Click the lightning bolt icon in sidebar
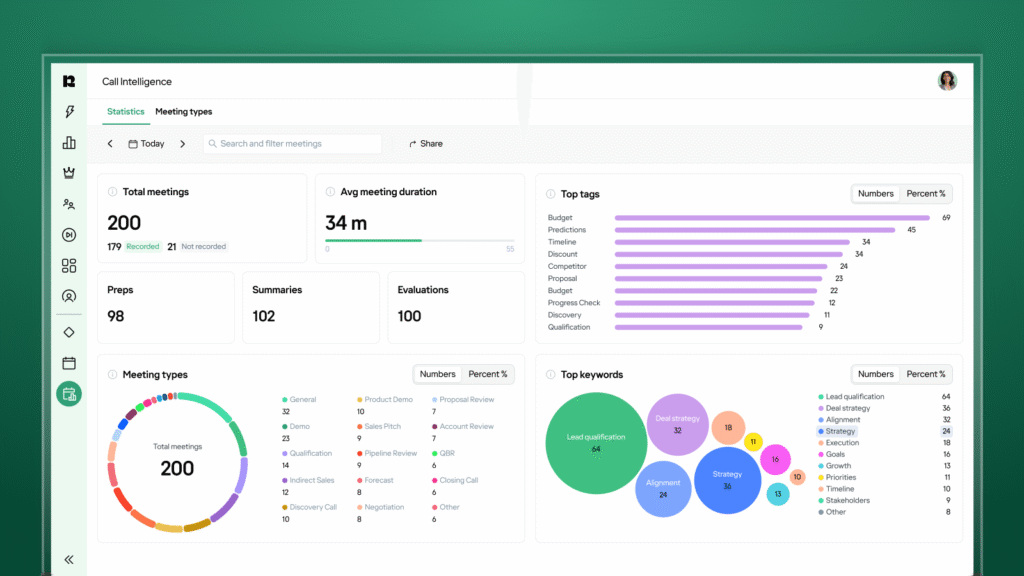This screenshot has width=1024, height=576. 69,112
